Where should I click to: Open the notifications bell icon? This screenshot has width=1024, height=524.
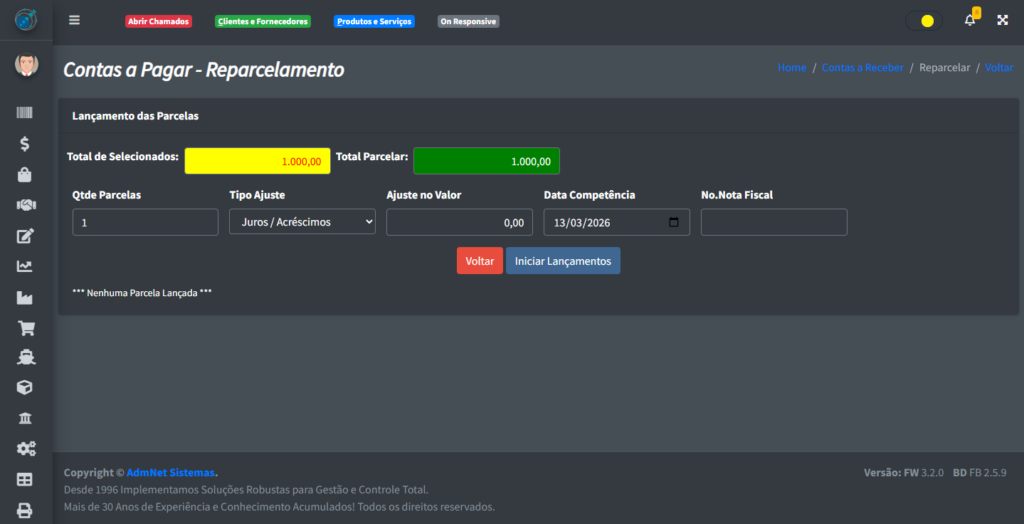(x=969, y=20)
